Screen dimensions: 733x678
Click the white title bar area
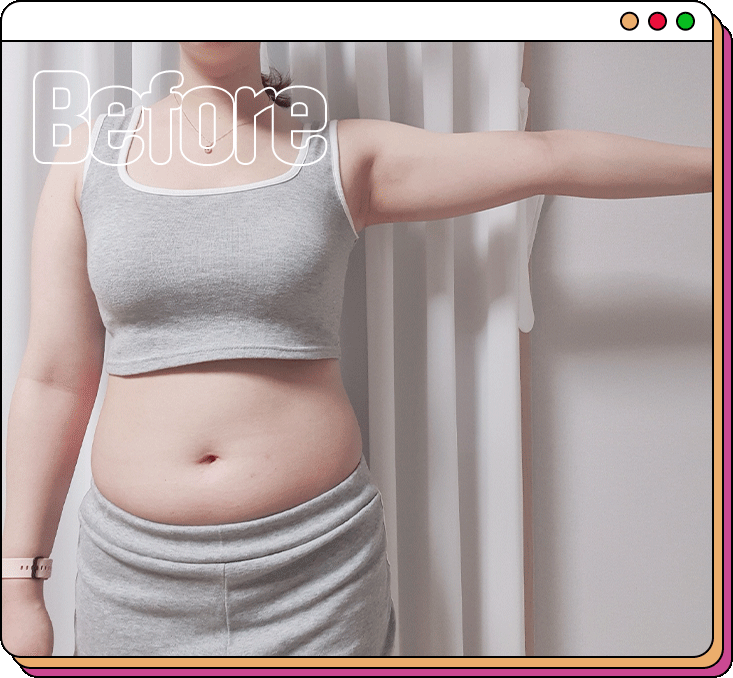(x=300, y=21)
